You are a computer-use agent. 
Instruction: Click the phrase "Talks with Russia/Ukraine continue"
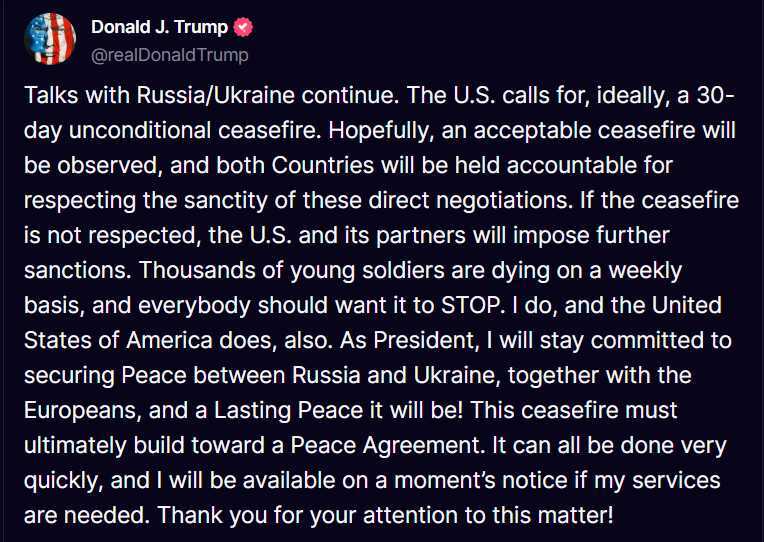208,95
